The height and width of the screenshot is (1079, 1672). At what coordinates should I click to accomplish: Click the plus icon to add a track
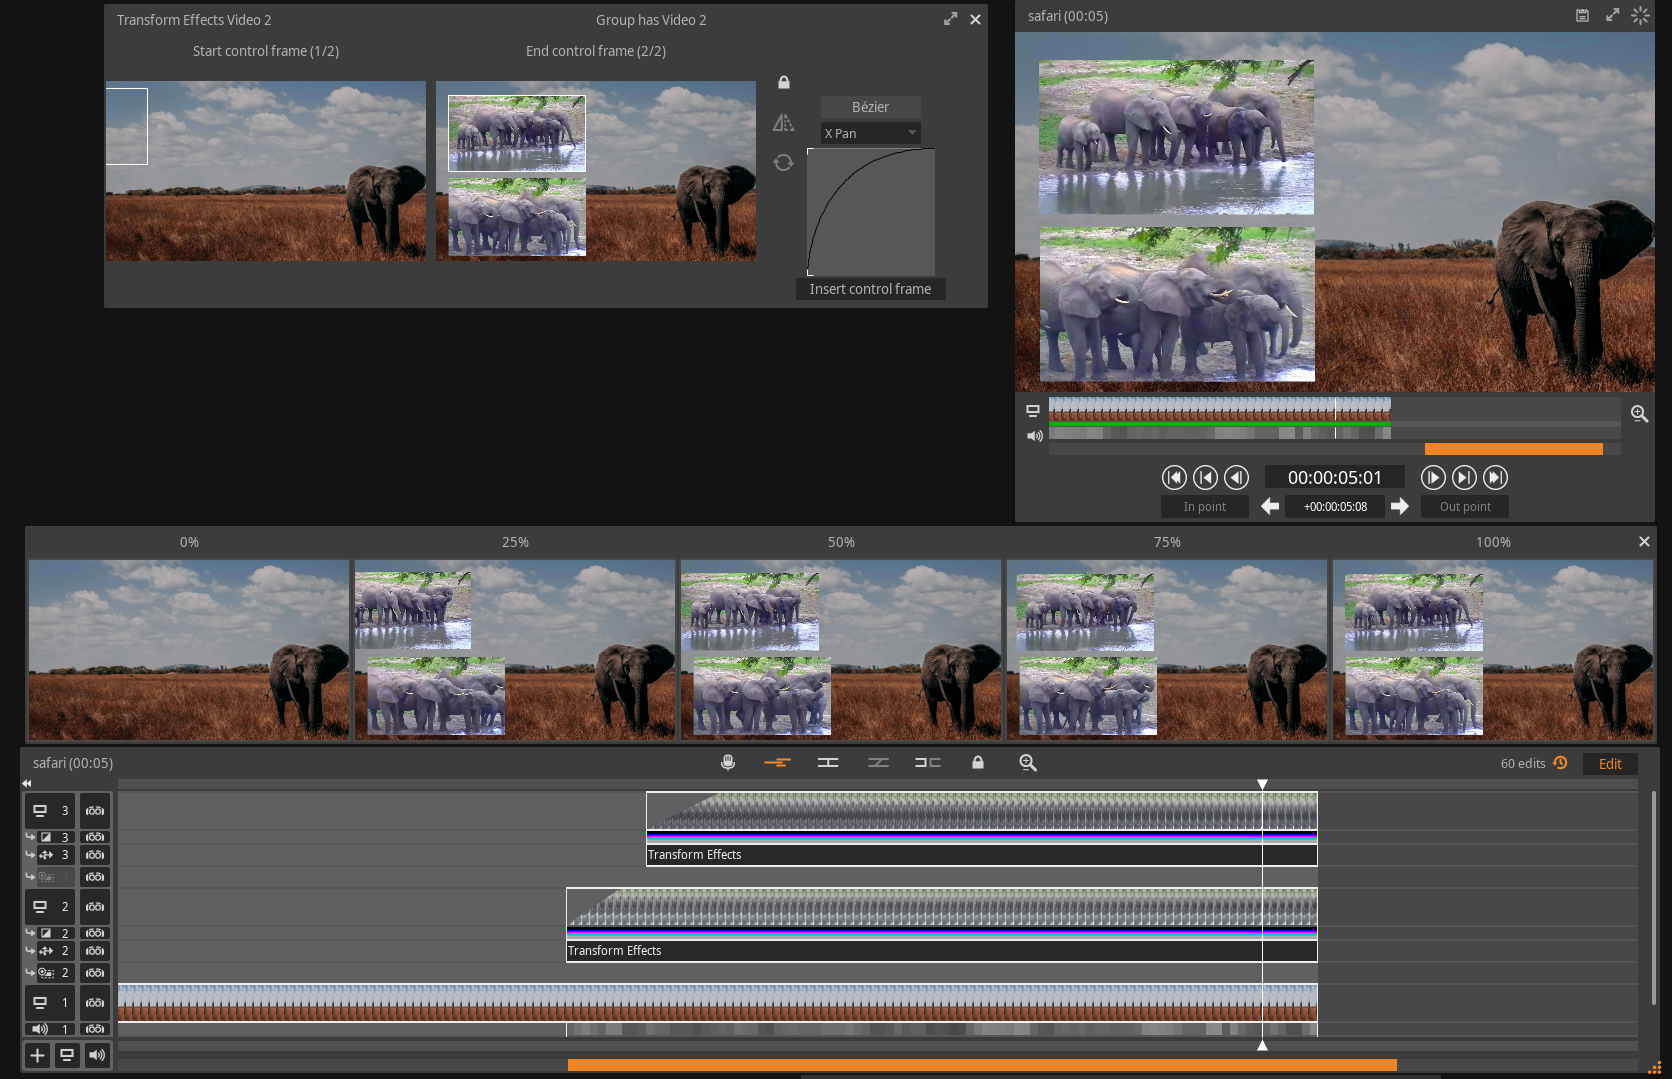point(37,1055)
